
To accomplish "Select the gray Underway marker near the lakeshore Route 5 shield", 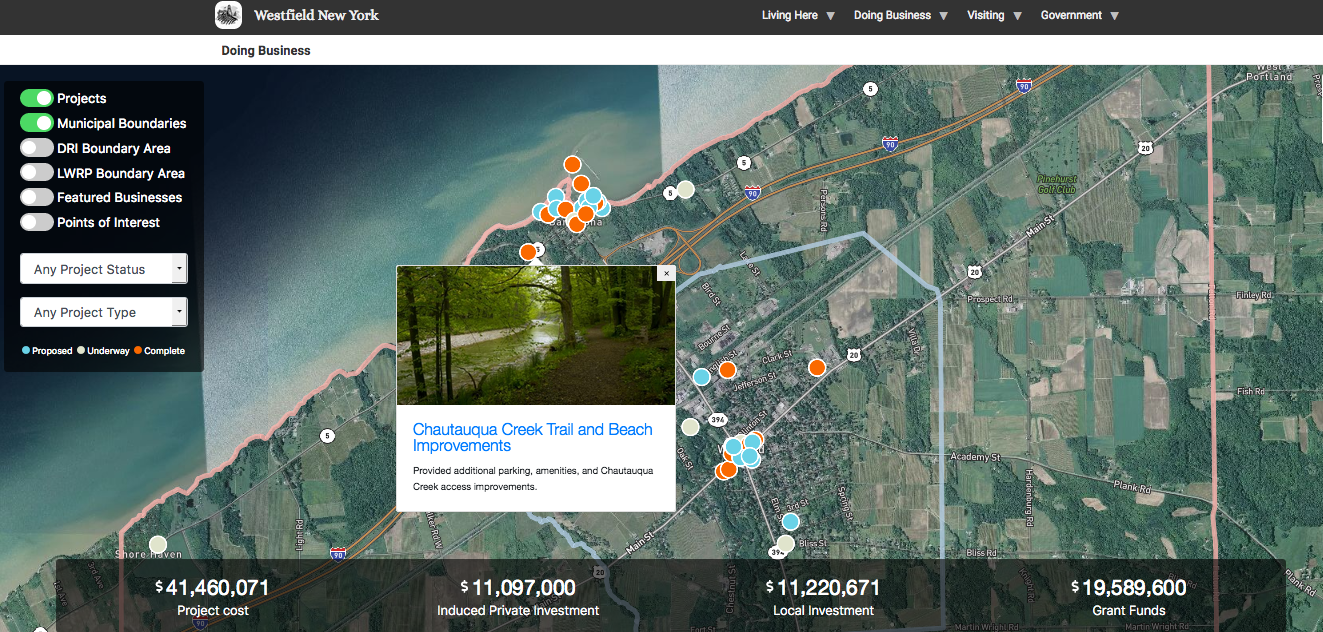I will 685,190.
